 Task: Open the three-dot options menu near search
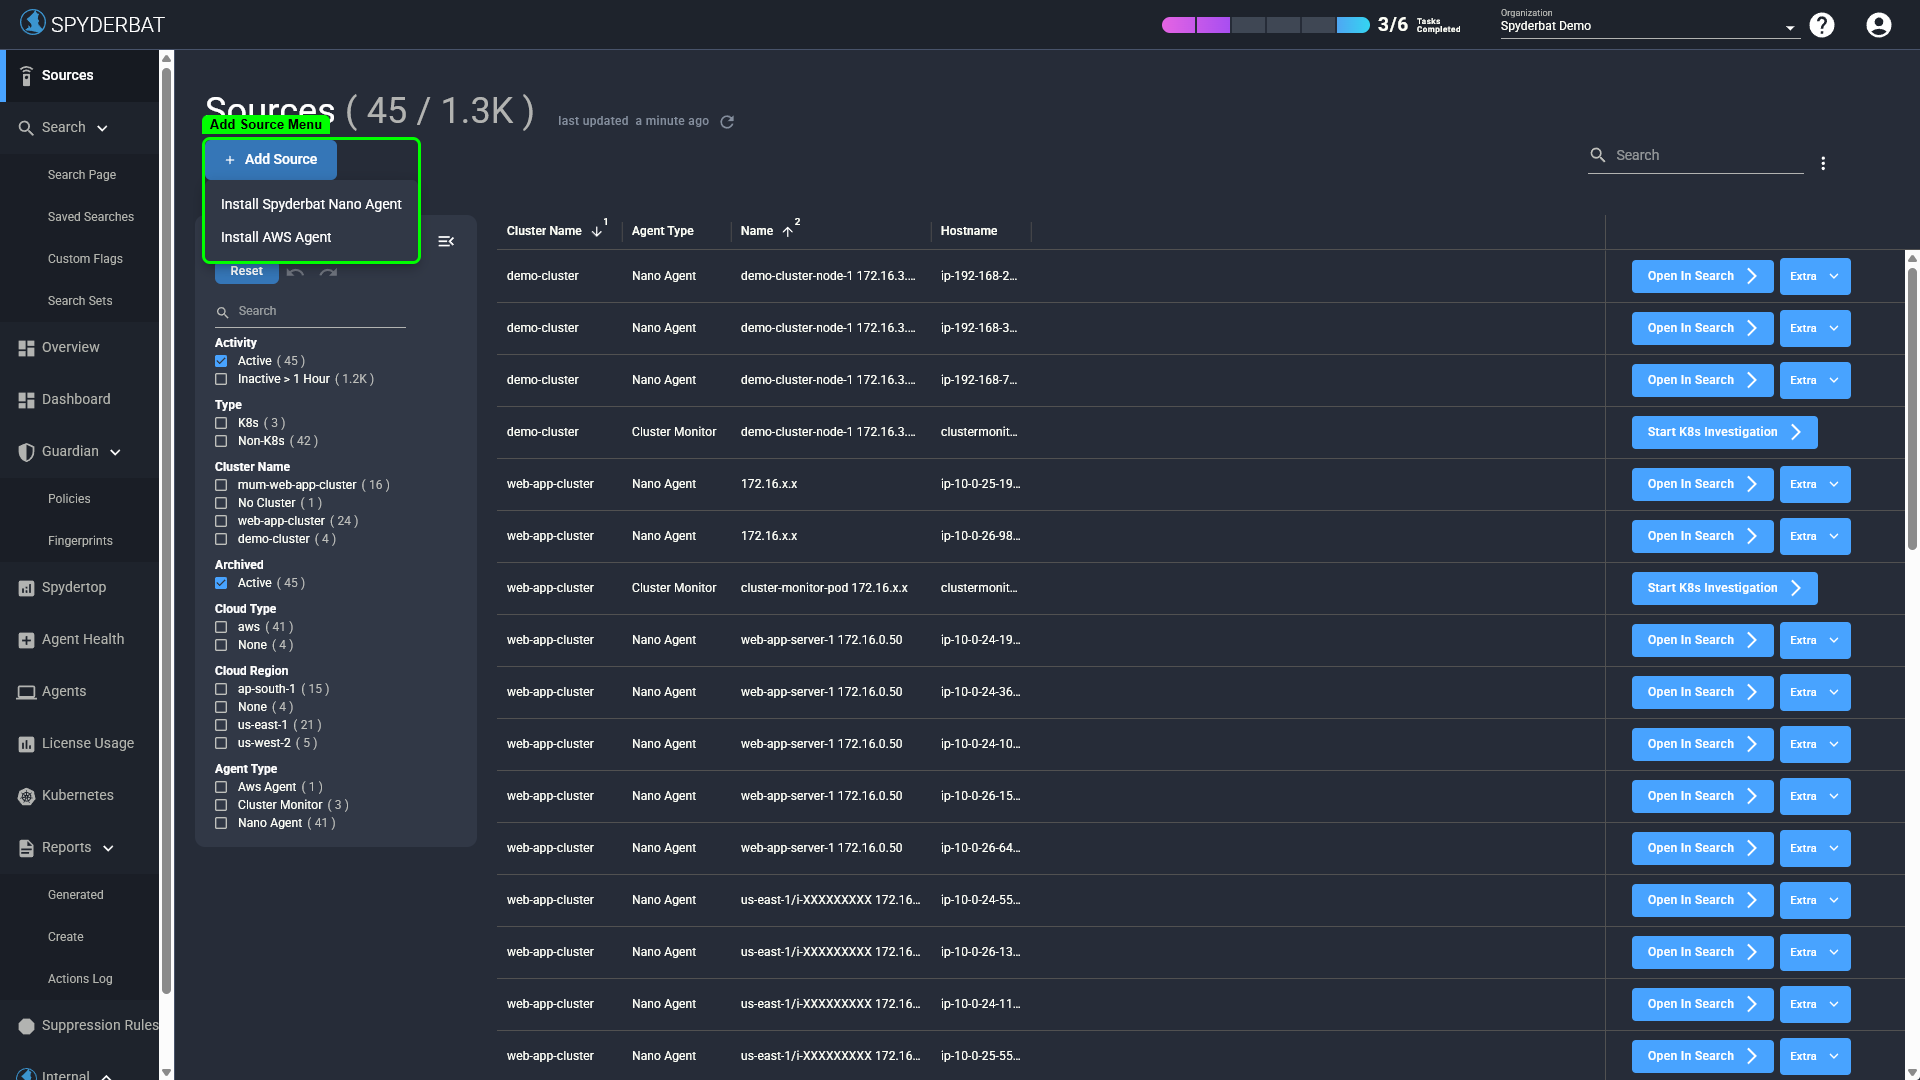[x=1824, y=162]
